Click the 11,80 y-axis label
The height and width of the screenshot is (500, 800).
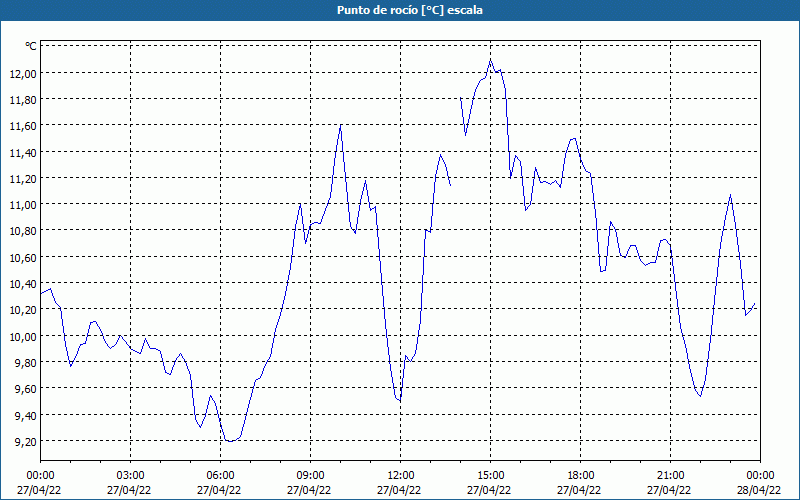click(23, 99)
